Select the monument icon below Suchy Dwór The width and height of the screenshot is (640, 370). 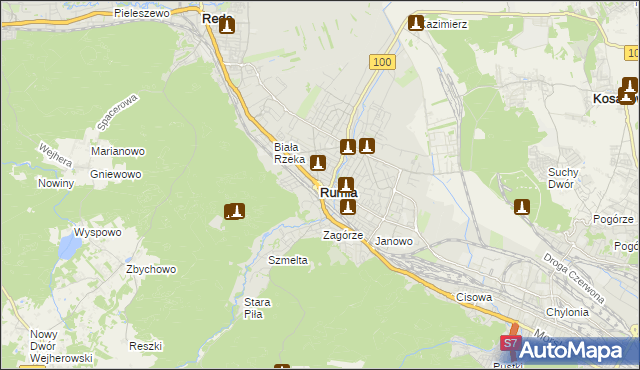coord(522,207)
